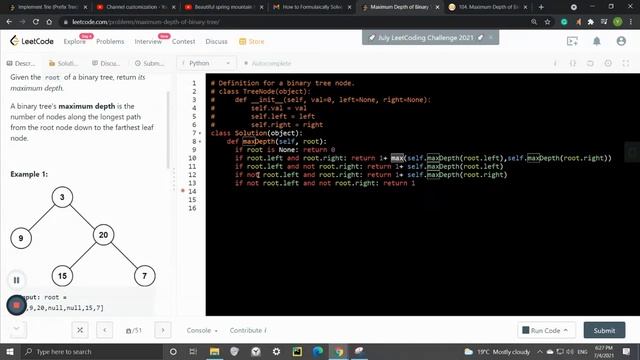Click the Type here to search box
640x360 pixels.
pyautogui.click(x=91, y=351)
